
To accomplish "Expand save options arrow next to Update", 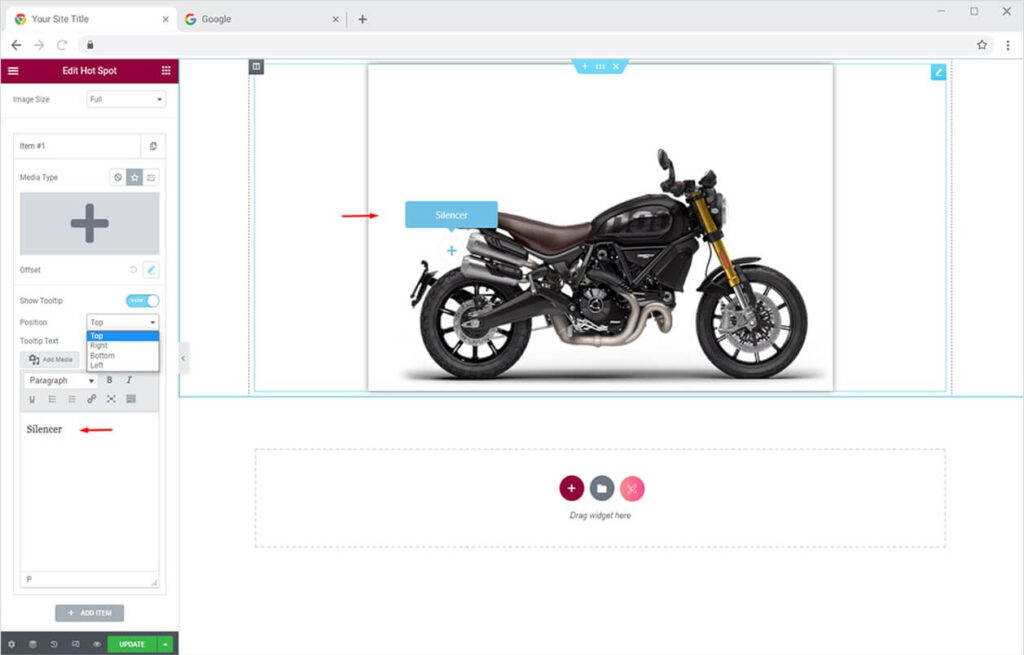I will point(165,644).
